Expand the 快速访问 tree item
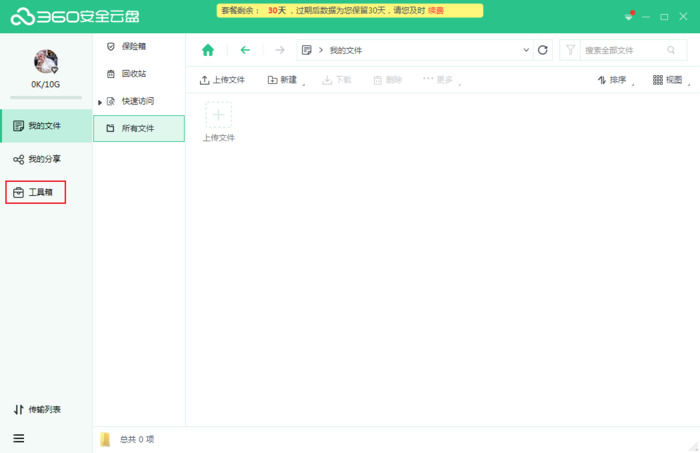 point(100,102)
